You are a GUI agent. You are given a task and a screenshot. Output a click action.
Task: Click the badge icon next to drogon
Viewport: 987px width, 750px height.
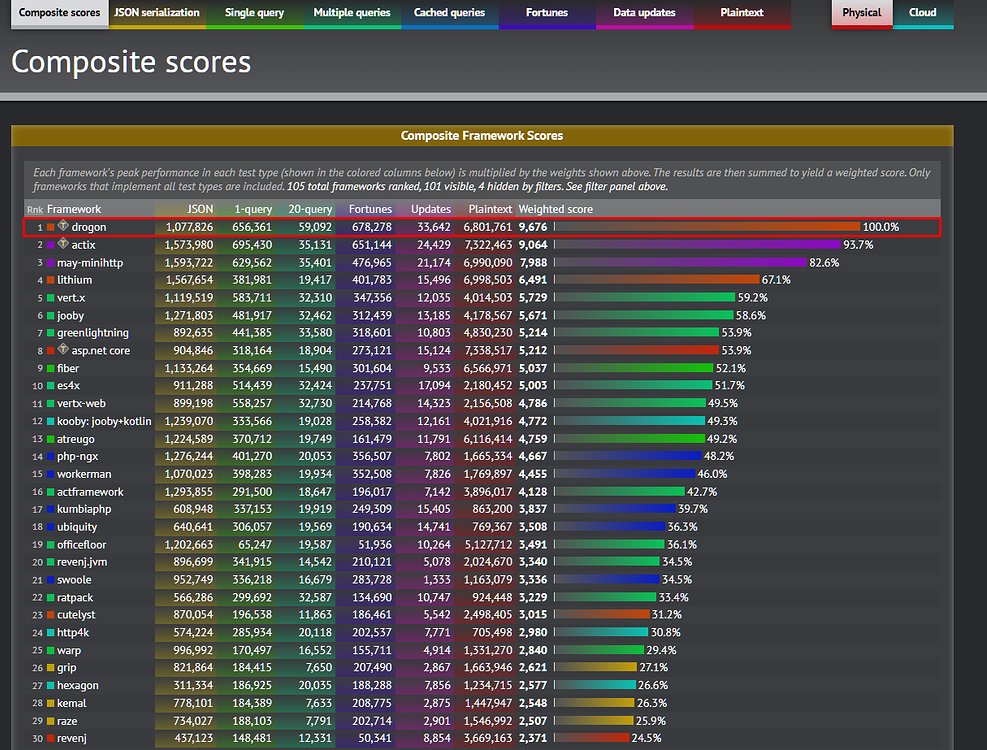[x=63, y=227]
